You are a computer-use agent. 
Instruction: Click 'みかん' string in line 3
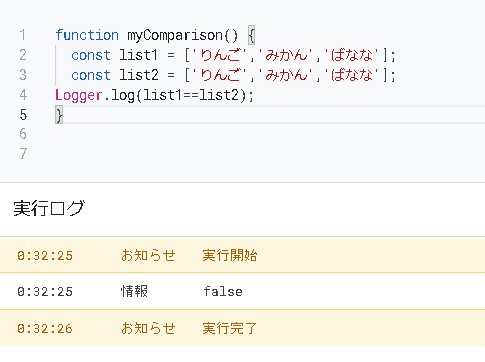tap(285, 75)
